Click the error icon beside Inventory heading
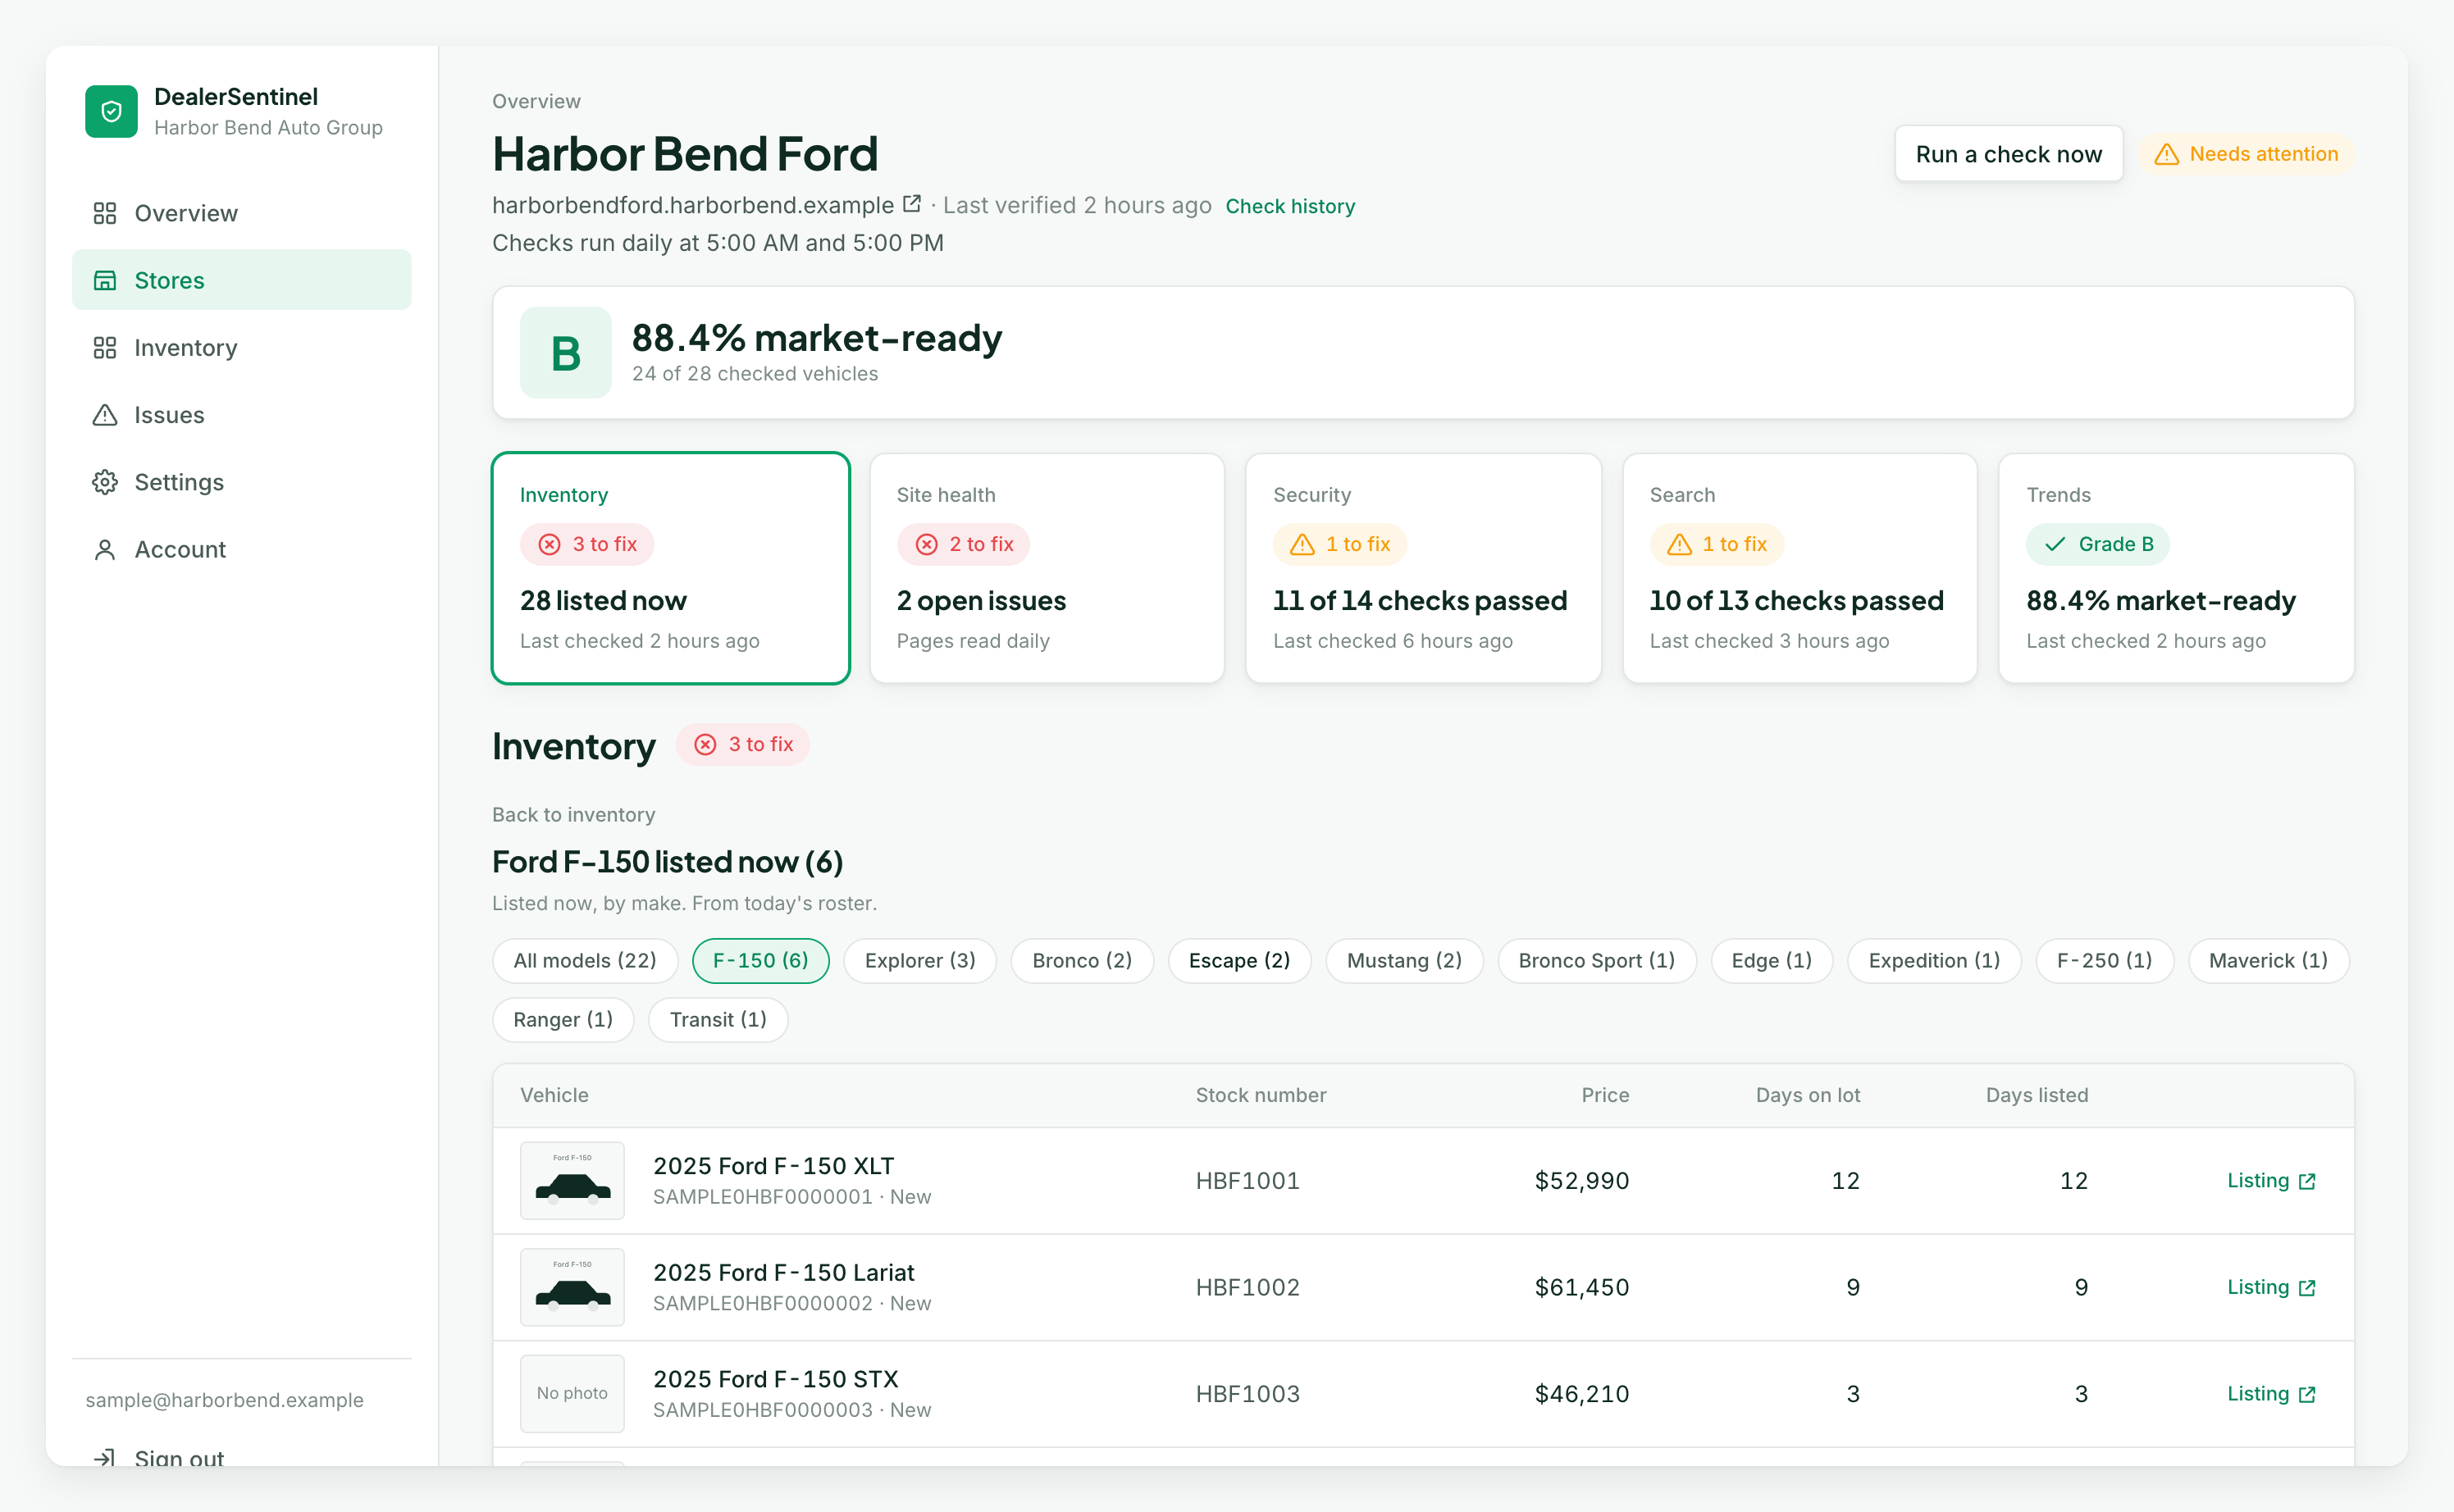Screen dimensions: 2454x1512 click(x=705, y=744)
